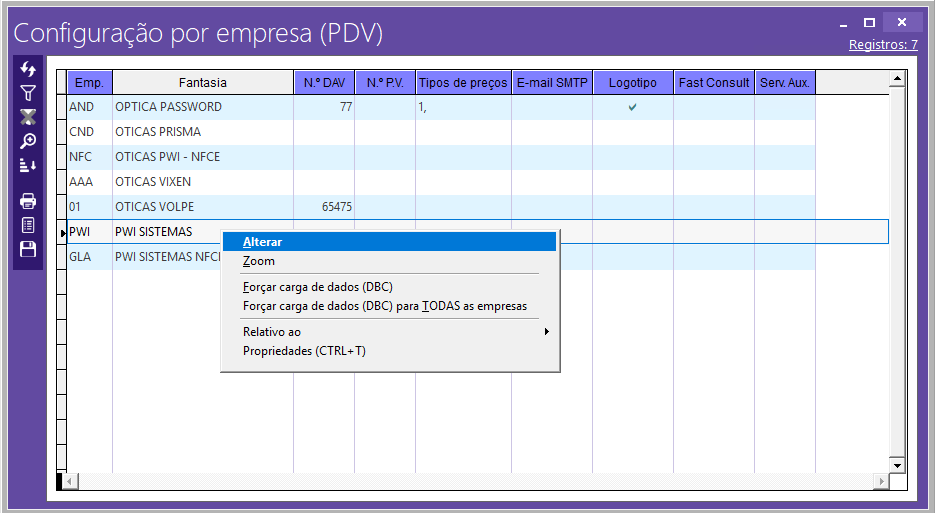Open the magnifier search tool
935x513 pixels.
click(28, 141)
